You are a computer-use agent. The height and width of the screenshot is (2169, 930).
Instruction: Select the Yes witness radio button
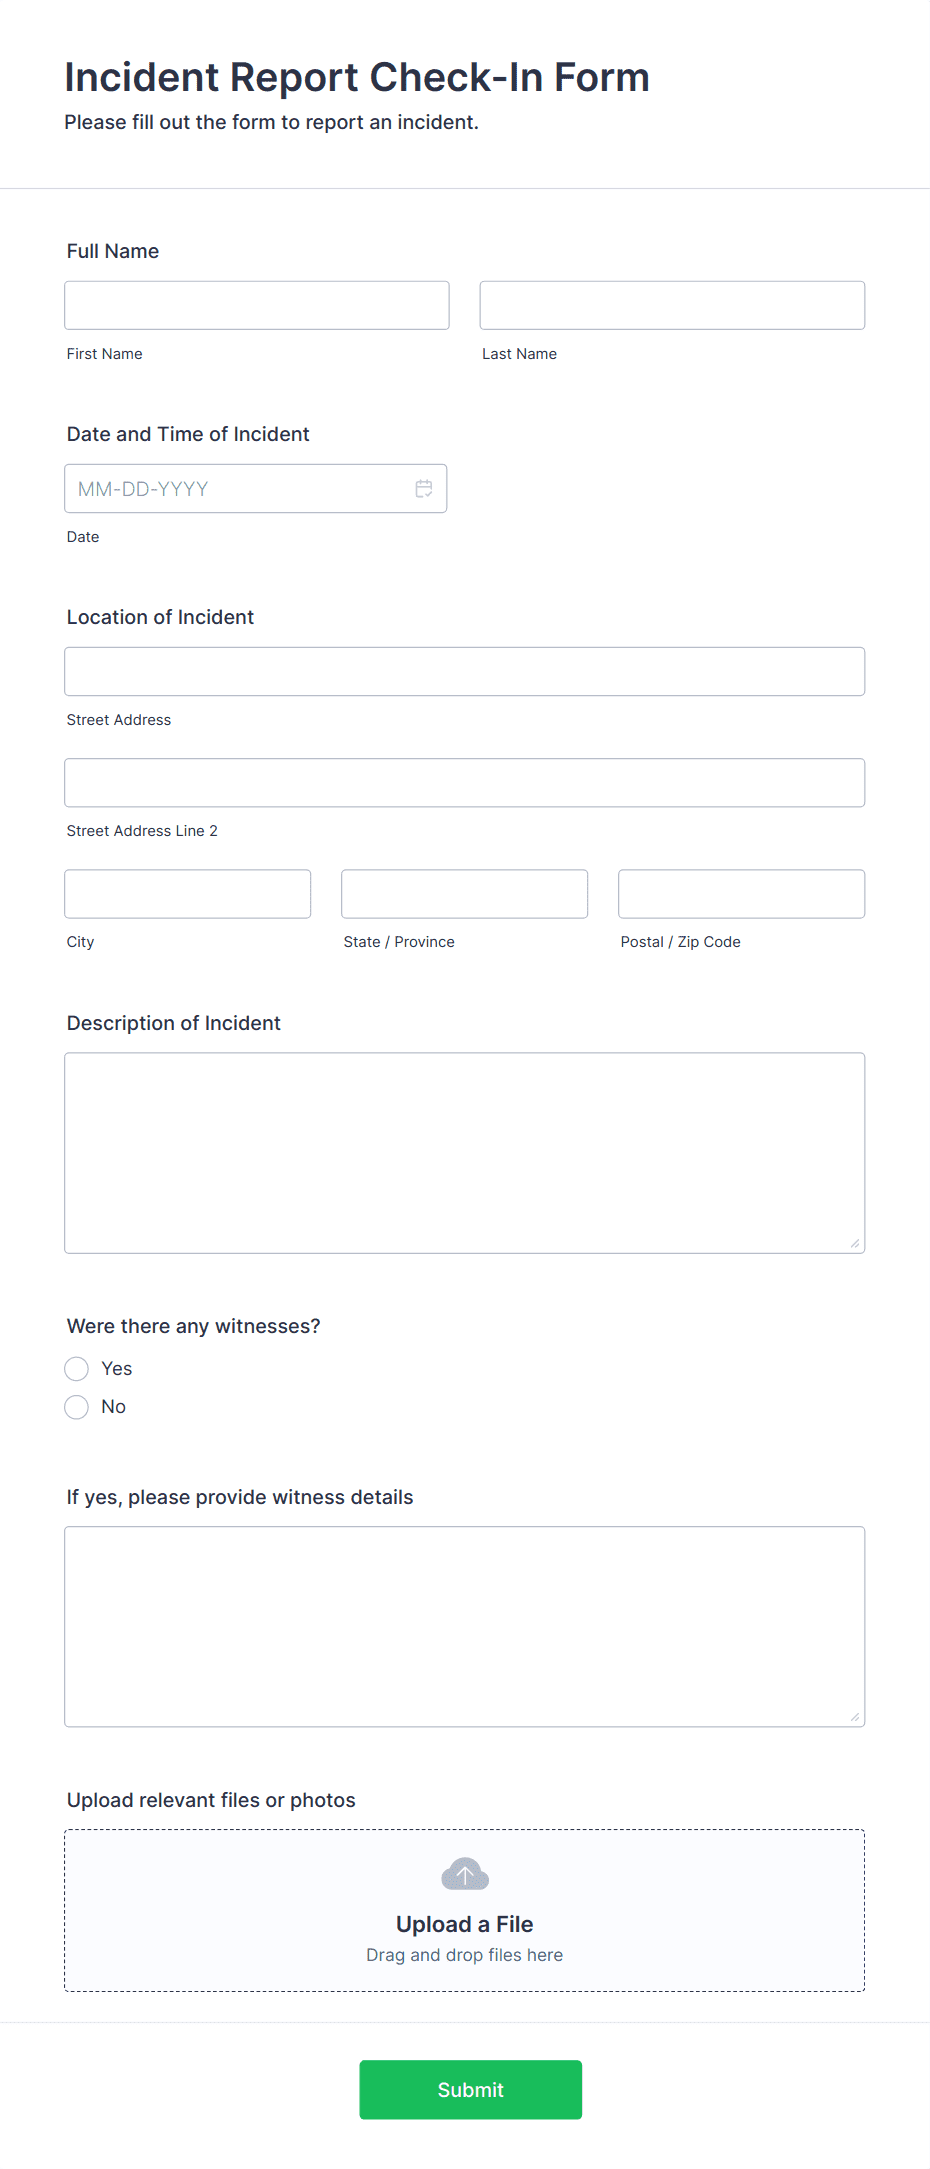pyautogui.click(x=76, y=1368)
